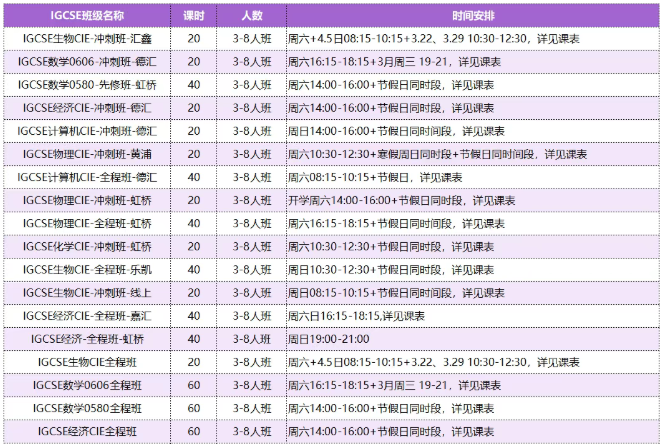Select the IGCSE经济-全程班-虹桥 class name
Viewport: 664px width, 448px height.
(x=87, y=339)
